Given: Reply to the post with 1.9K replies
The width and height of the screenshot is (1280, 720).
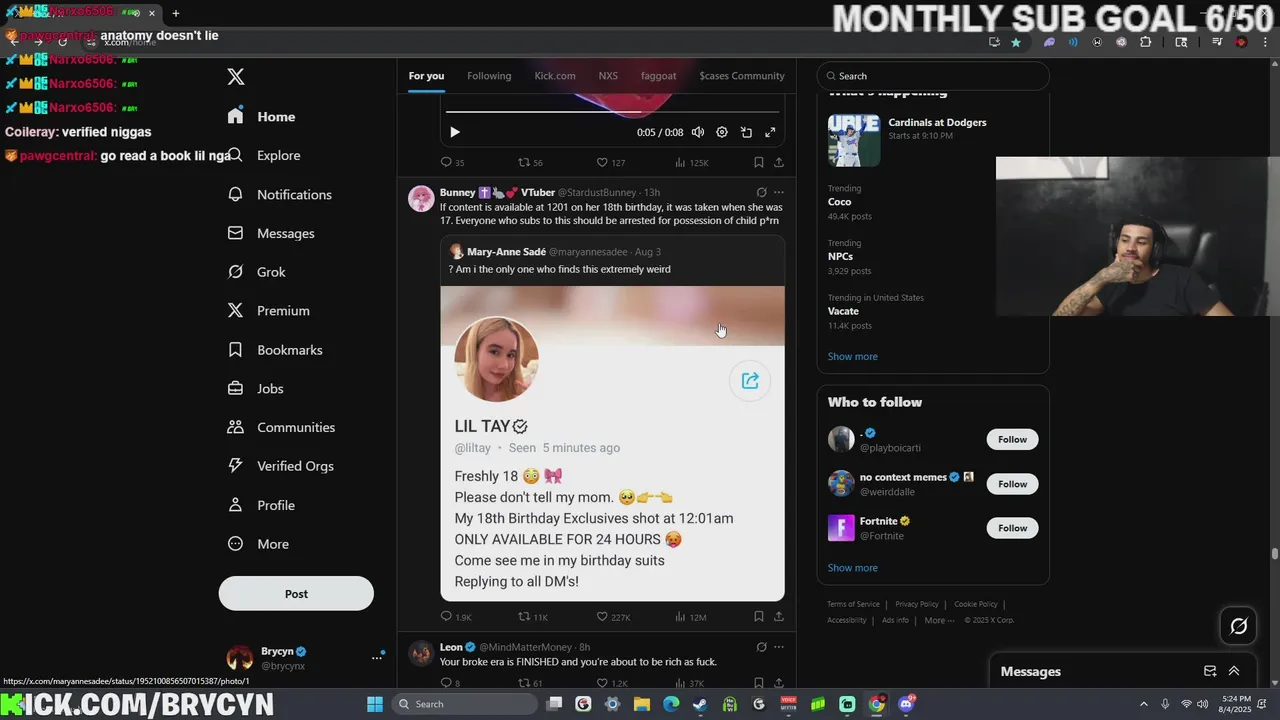Looking at the screenshot, I should 456,617.
